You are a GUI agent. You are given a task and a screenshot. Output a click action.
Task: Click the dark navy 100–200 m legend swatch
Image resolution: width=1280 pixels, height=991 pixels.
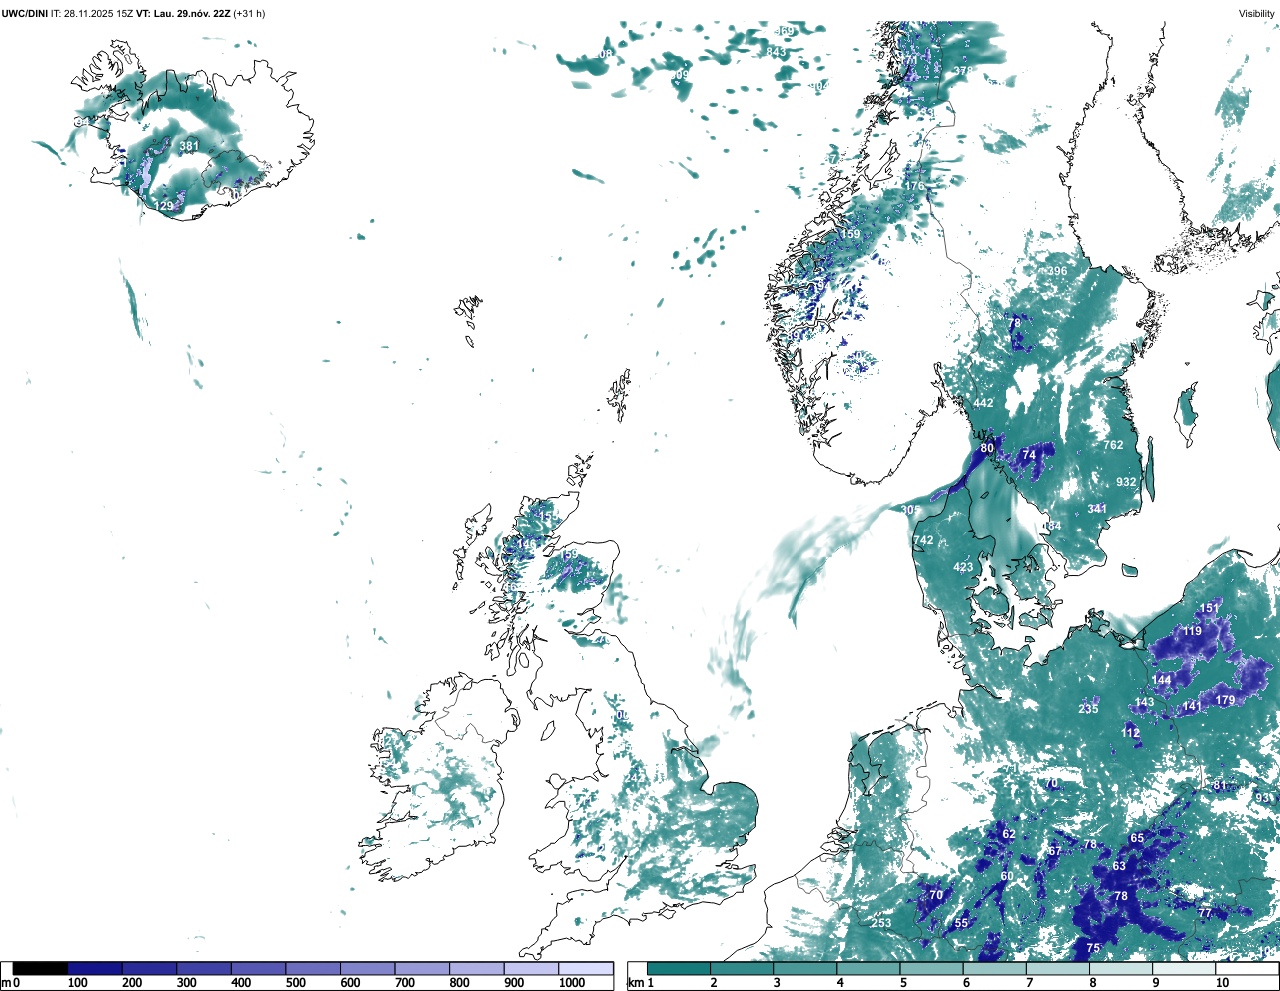95,968
